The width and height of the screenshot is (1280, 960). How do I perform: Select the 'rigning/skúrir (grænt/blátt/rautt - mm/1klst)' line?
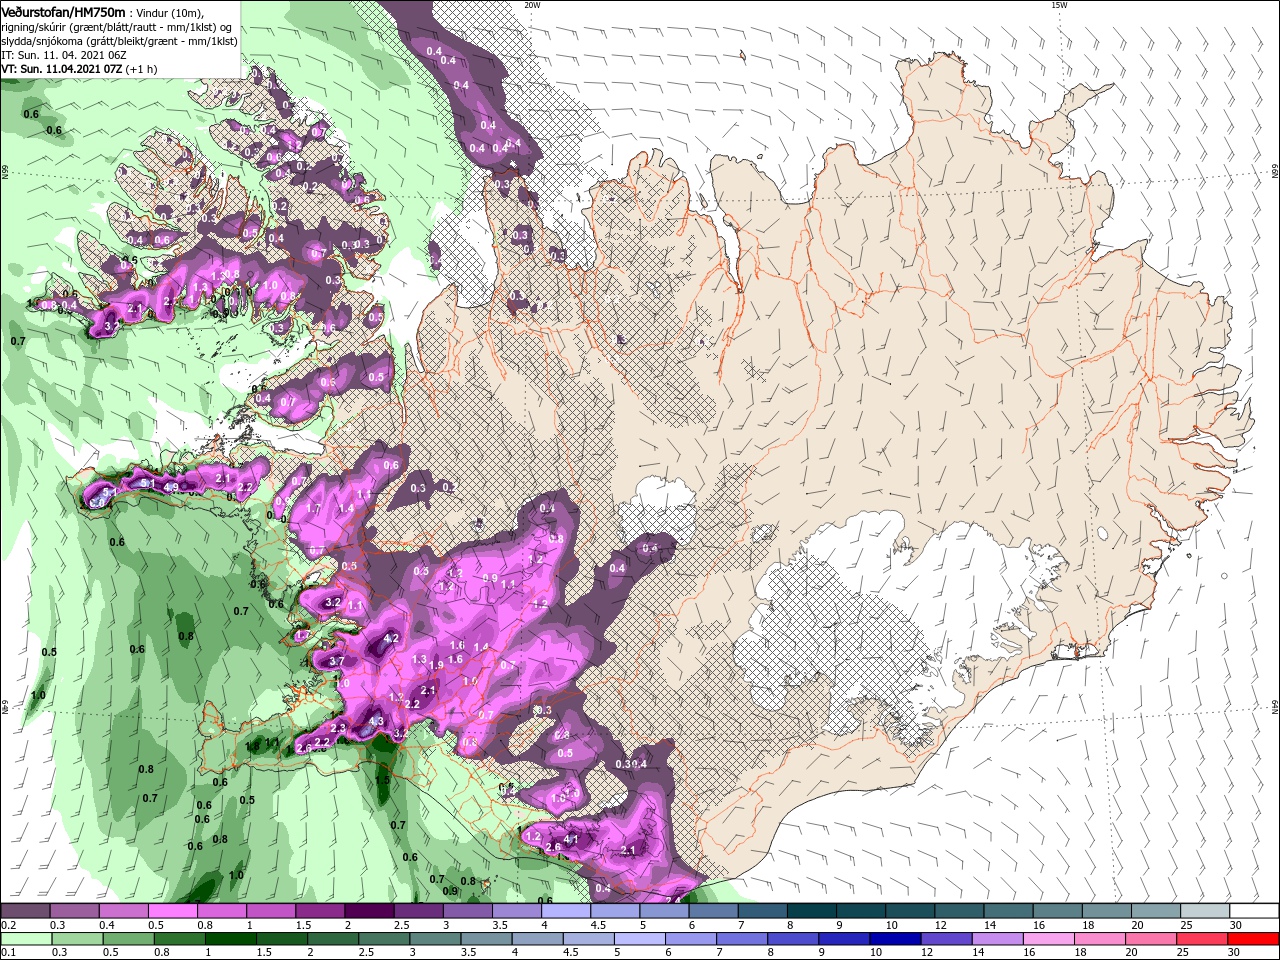[110, 27]
